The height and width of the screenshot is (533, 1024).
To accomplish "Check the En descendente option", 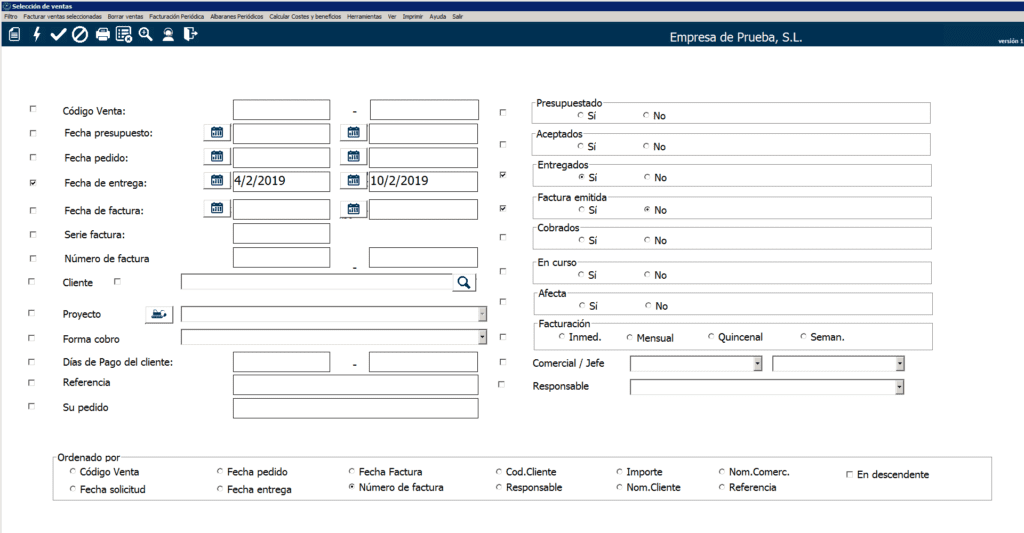I will tap(850, 474).
